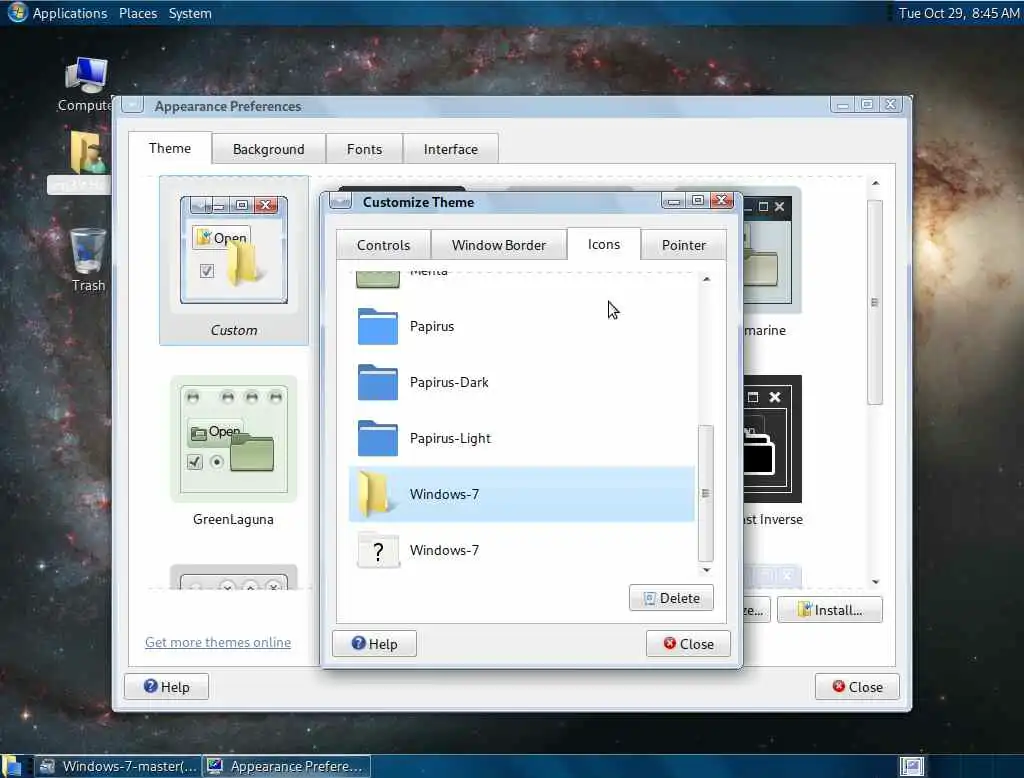Open the Background tab in Appearance Preferences
This screenshot has width=1024, height=778.
click(268, 149)
